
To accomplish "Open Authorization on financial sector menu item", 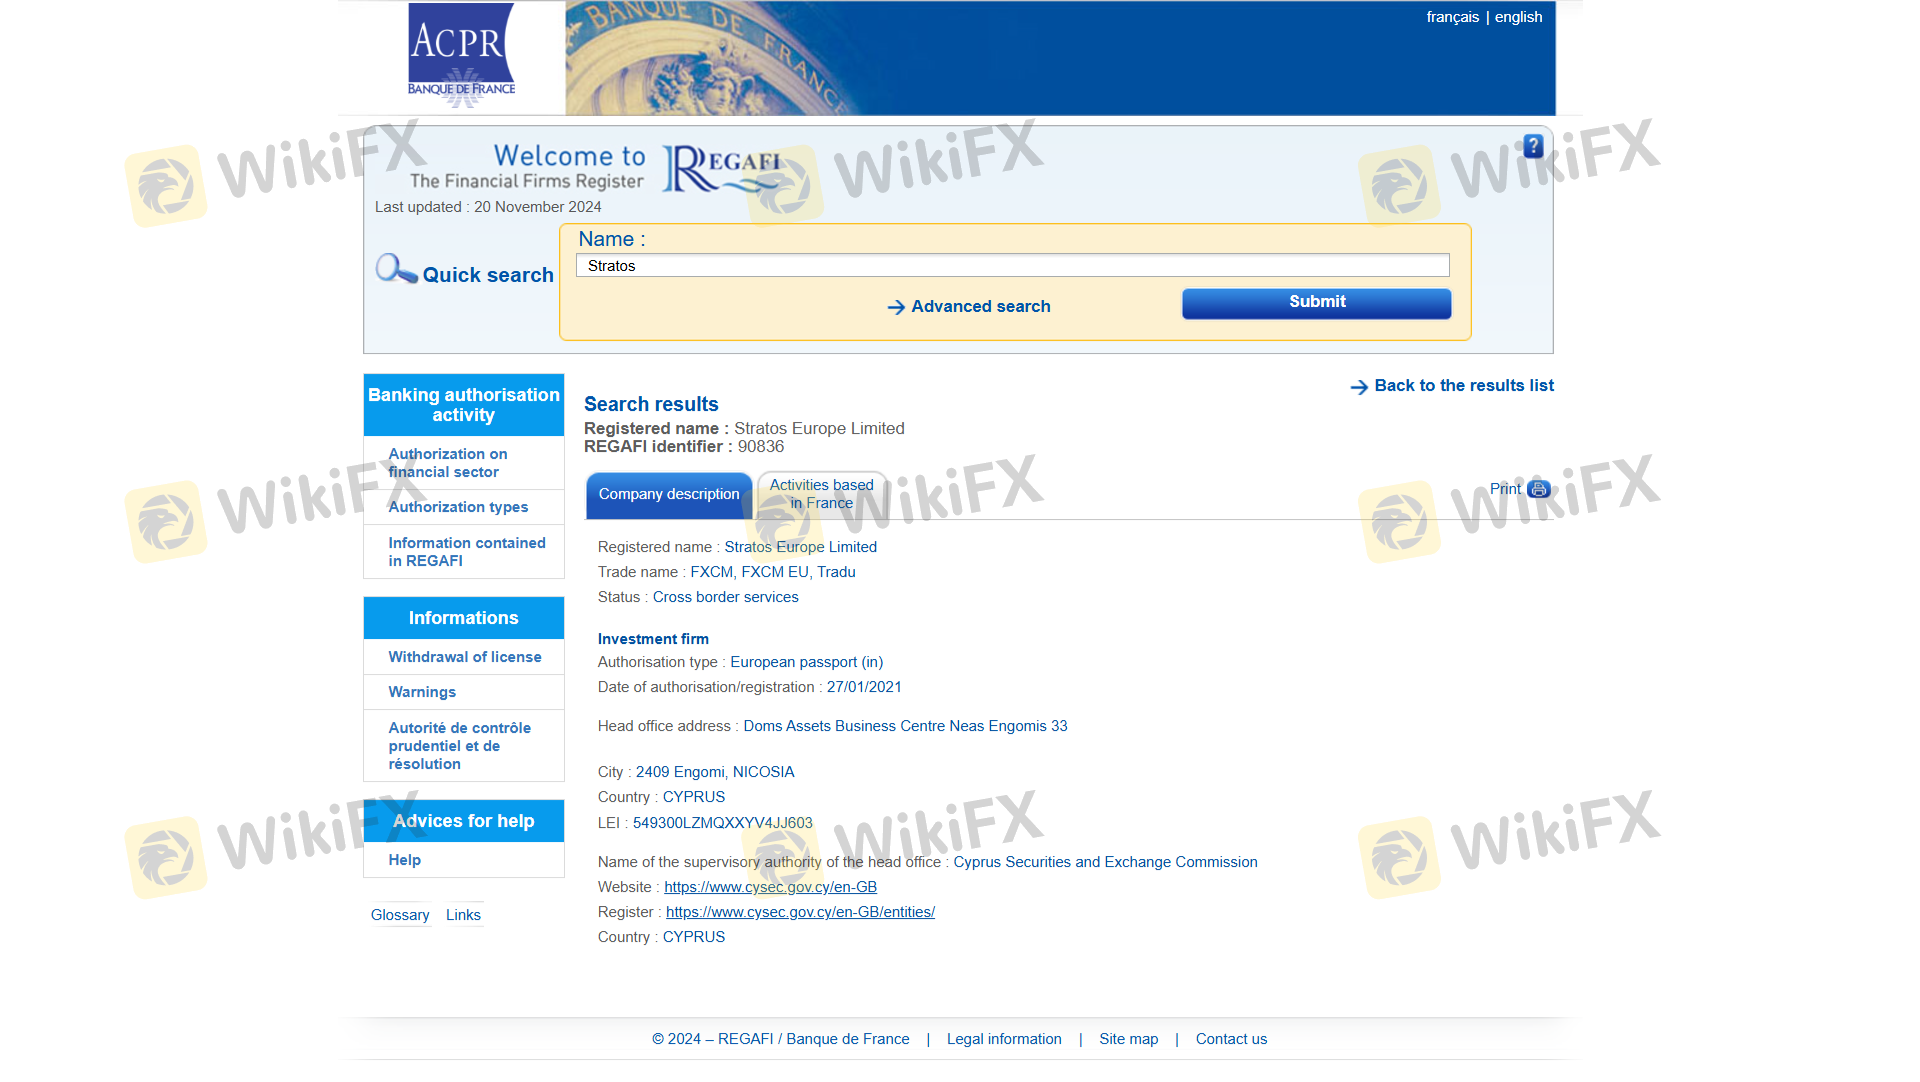I will [447, 463].
